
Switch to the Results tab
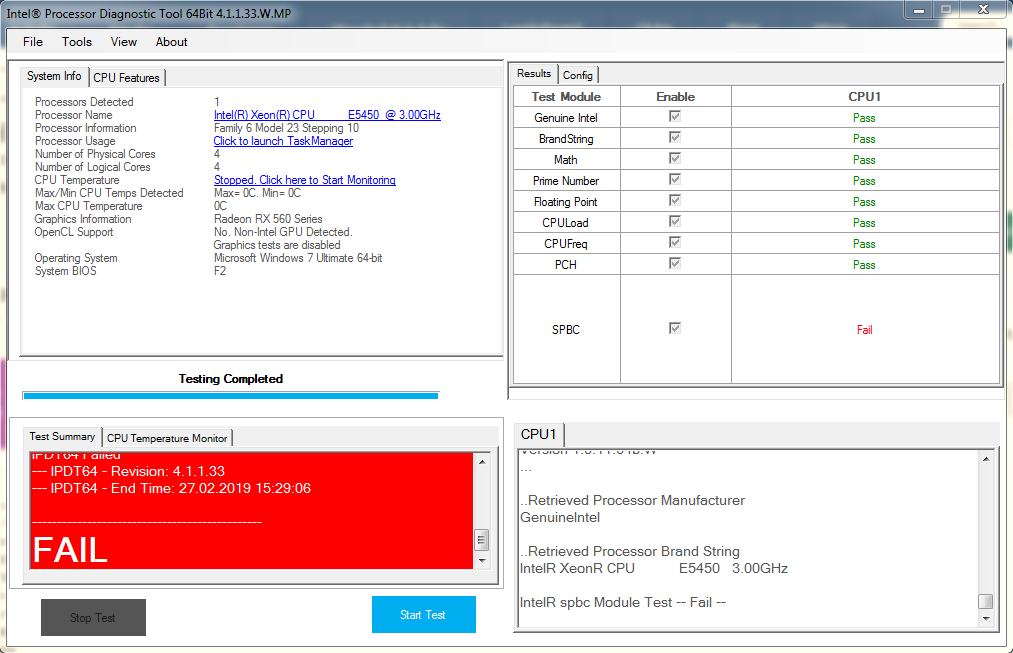click(534, 74)
